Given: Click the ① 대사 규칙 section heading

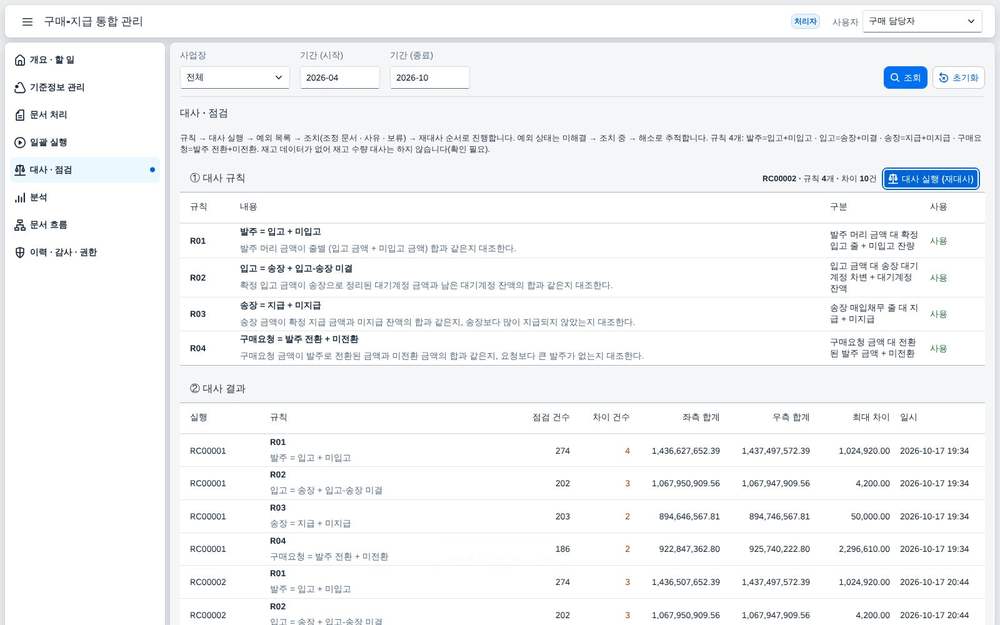Looking at the screenshot, I should 217,178.
